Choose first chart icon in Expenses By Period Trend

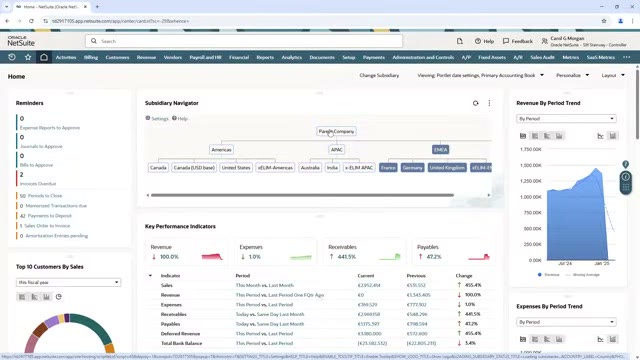(x=523, y=339)
